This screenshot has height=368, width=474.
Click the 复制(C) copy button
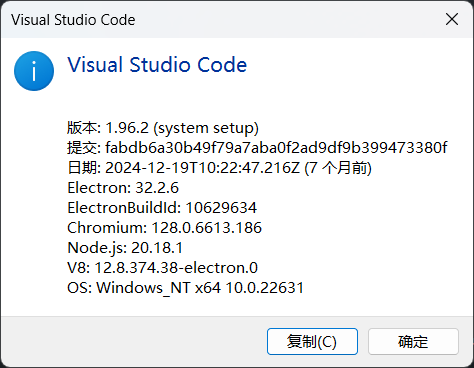pos(312,341)
